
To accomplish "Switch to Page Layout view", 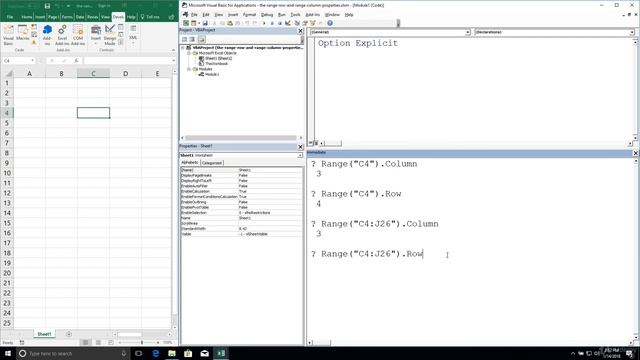I will pyautogui.click(x=98, y=342).
